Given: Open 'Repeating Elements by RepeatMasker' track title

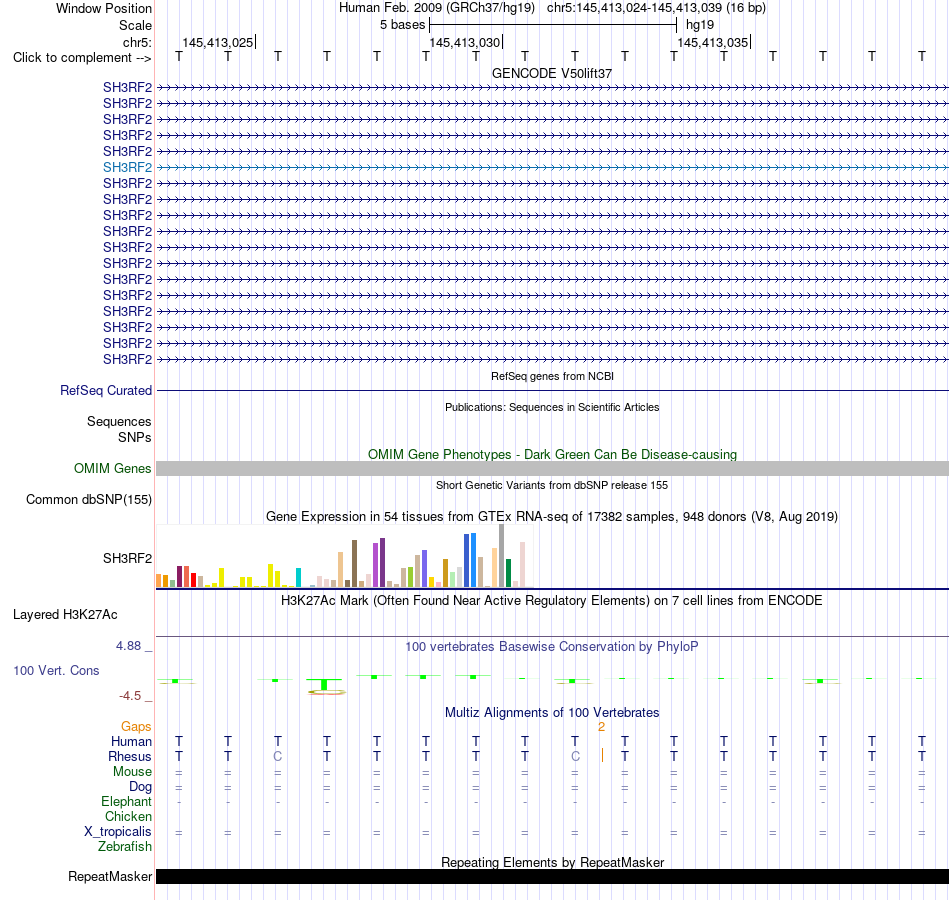Looking at the screenshot, I should tap(552, 862).
